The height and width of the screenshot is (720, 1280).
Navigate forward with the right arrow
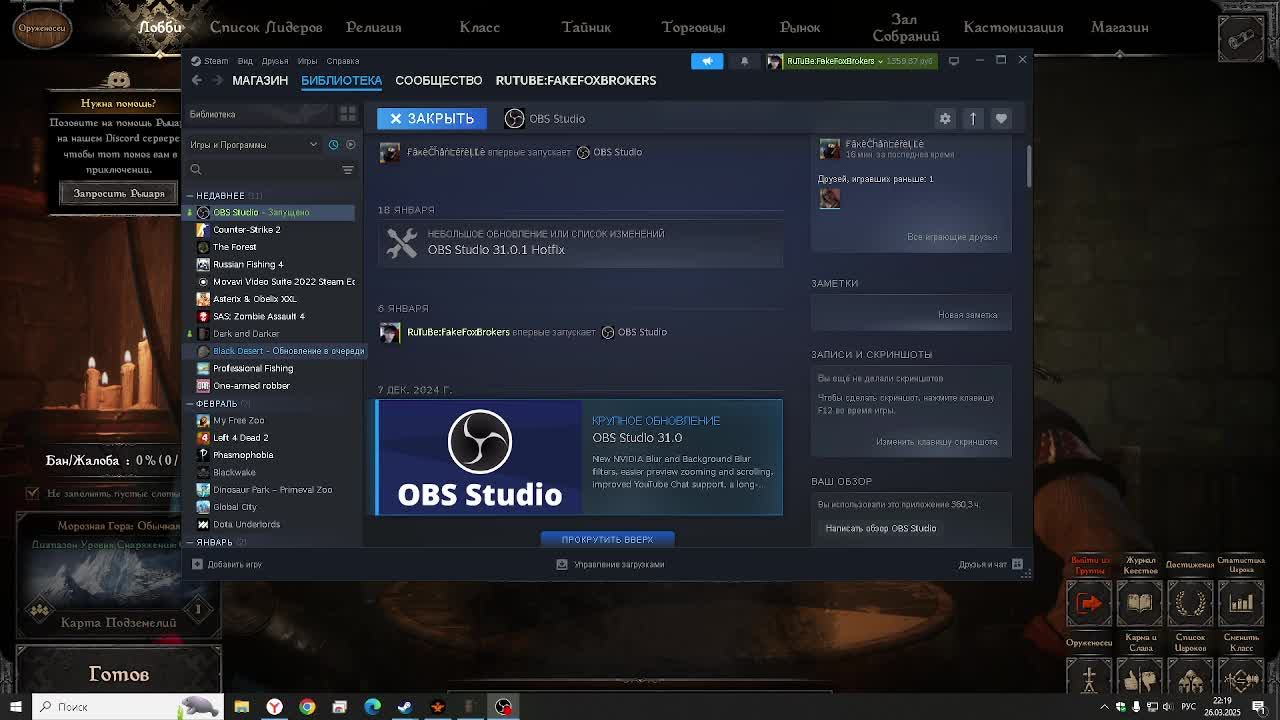click(x=217, y=80)
